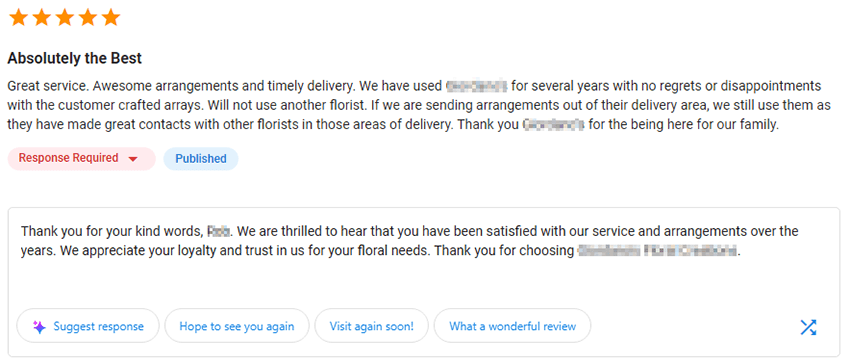This screenshot has height=363, width=850.
Task: Click the sparkle icon in Suggest response
Action: pos(39,327)
